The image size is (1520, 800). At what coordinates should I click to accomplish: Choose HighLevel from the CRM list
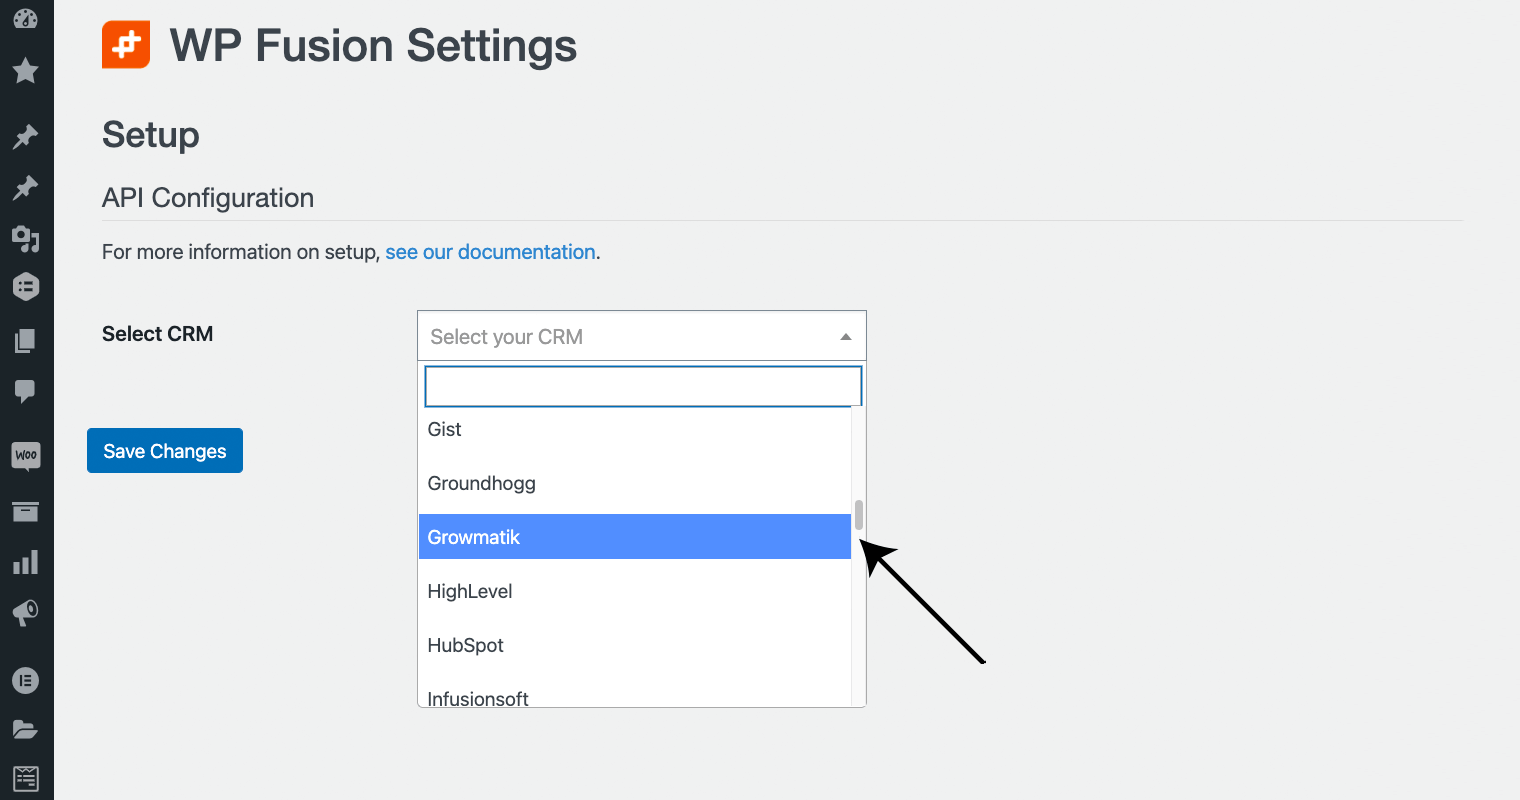[635, 591]
